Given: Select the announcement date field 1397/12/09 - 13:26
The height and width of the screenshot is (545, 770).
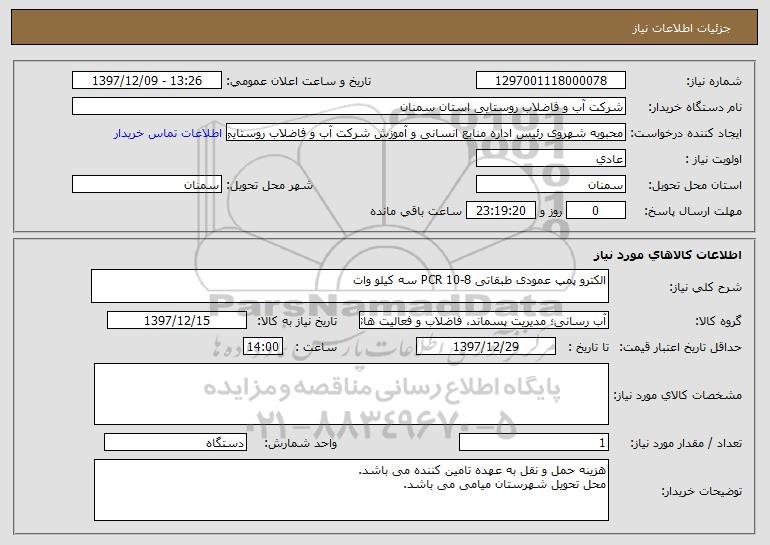Looking at the screenshot, I should click(147, 80).
